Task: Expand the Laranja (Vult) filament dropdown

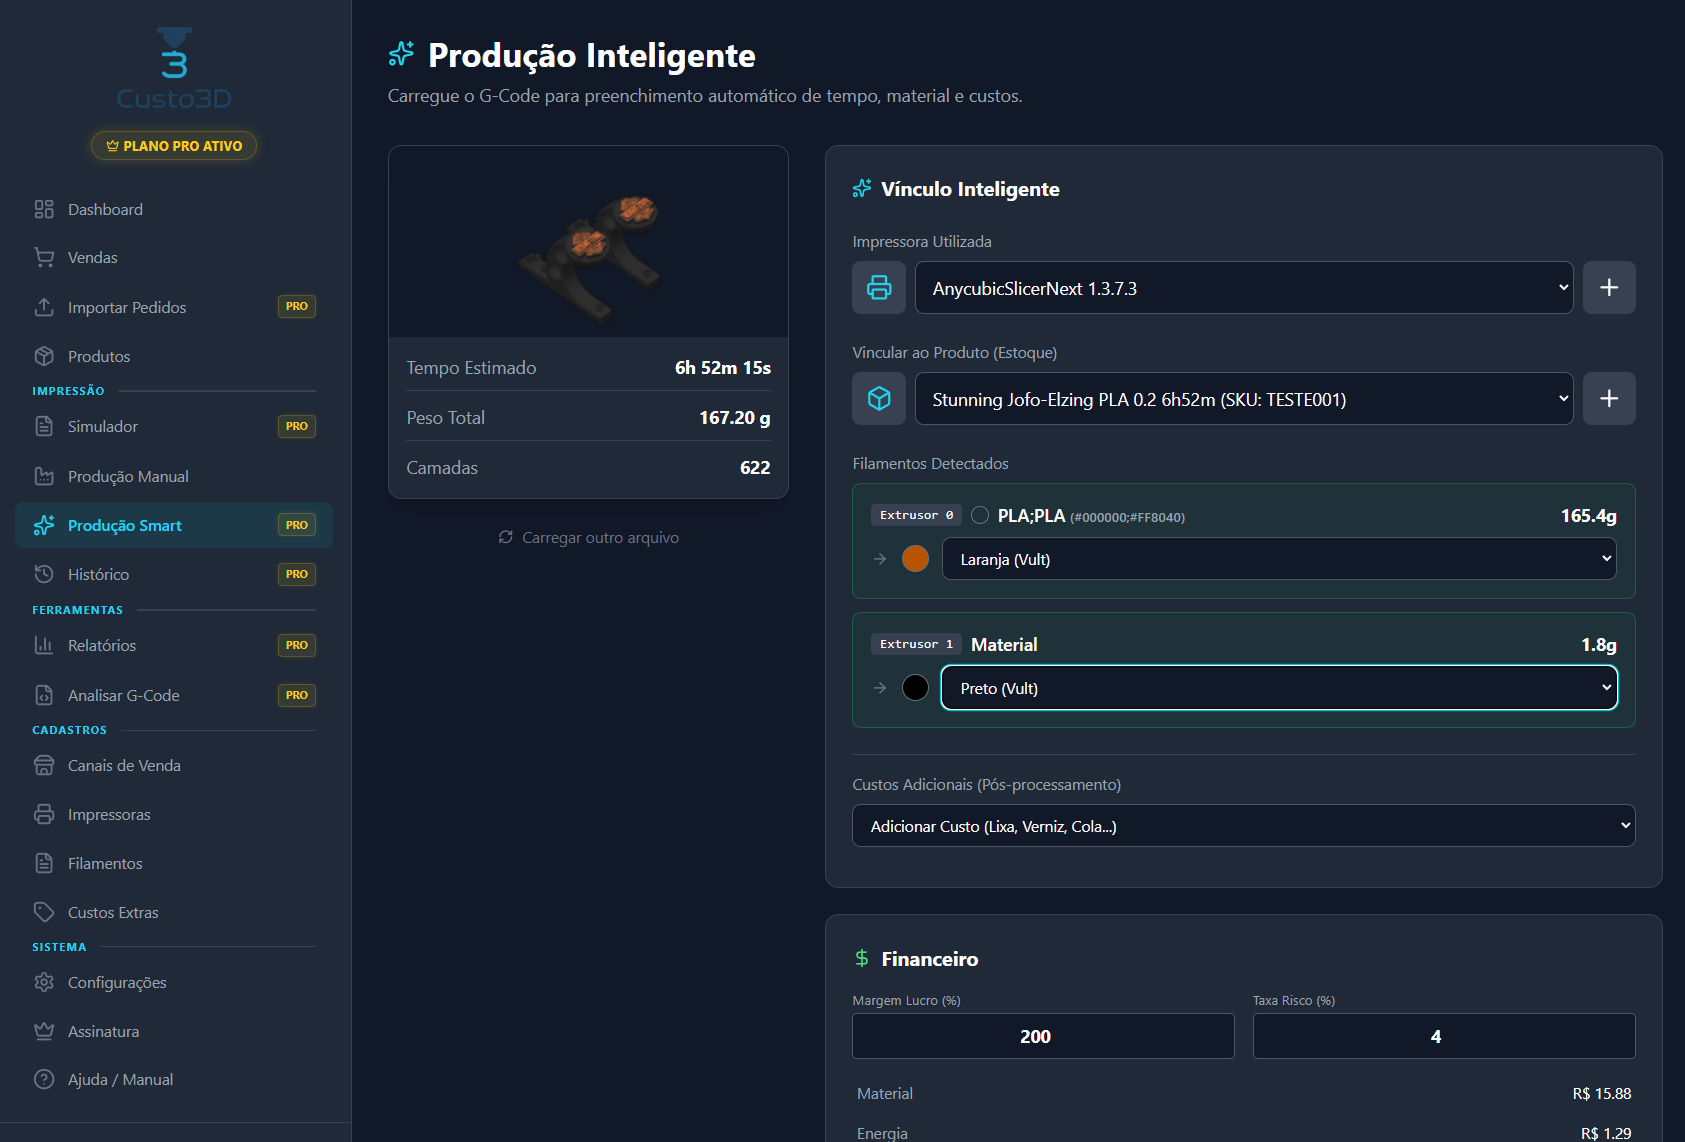Action: [x=1278, y=559]
